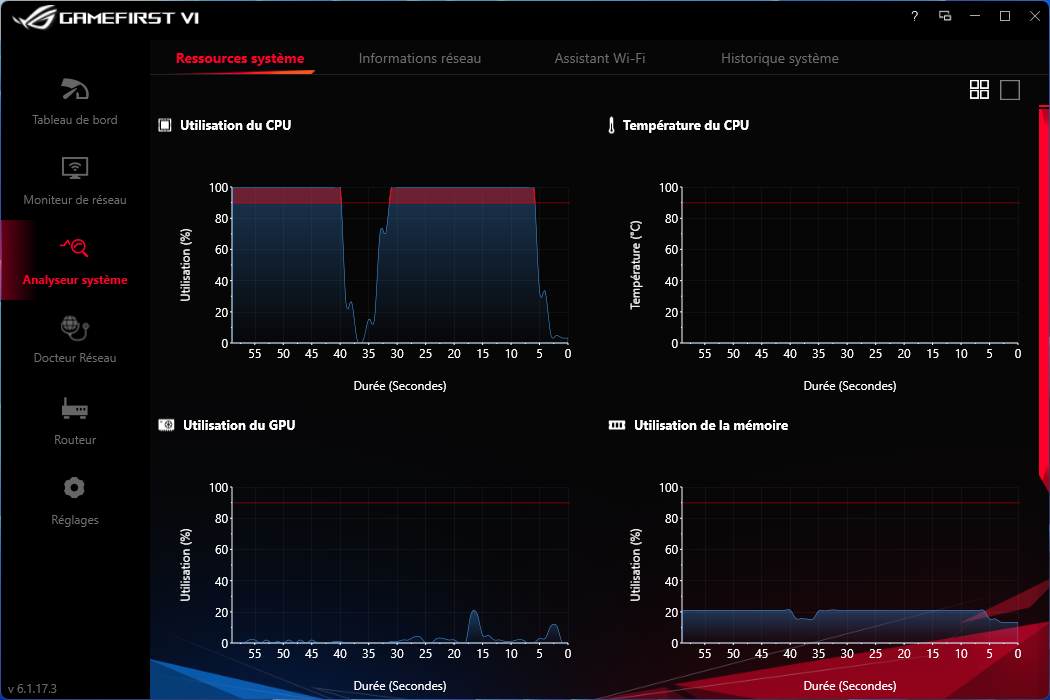Click the Utilisation du CPU heading
Image resolution: width=1050 pixels, height=700 pixels.
pos(236,125)
